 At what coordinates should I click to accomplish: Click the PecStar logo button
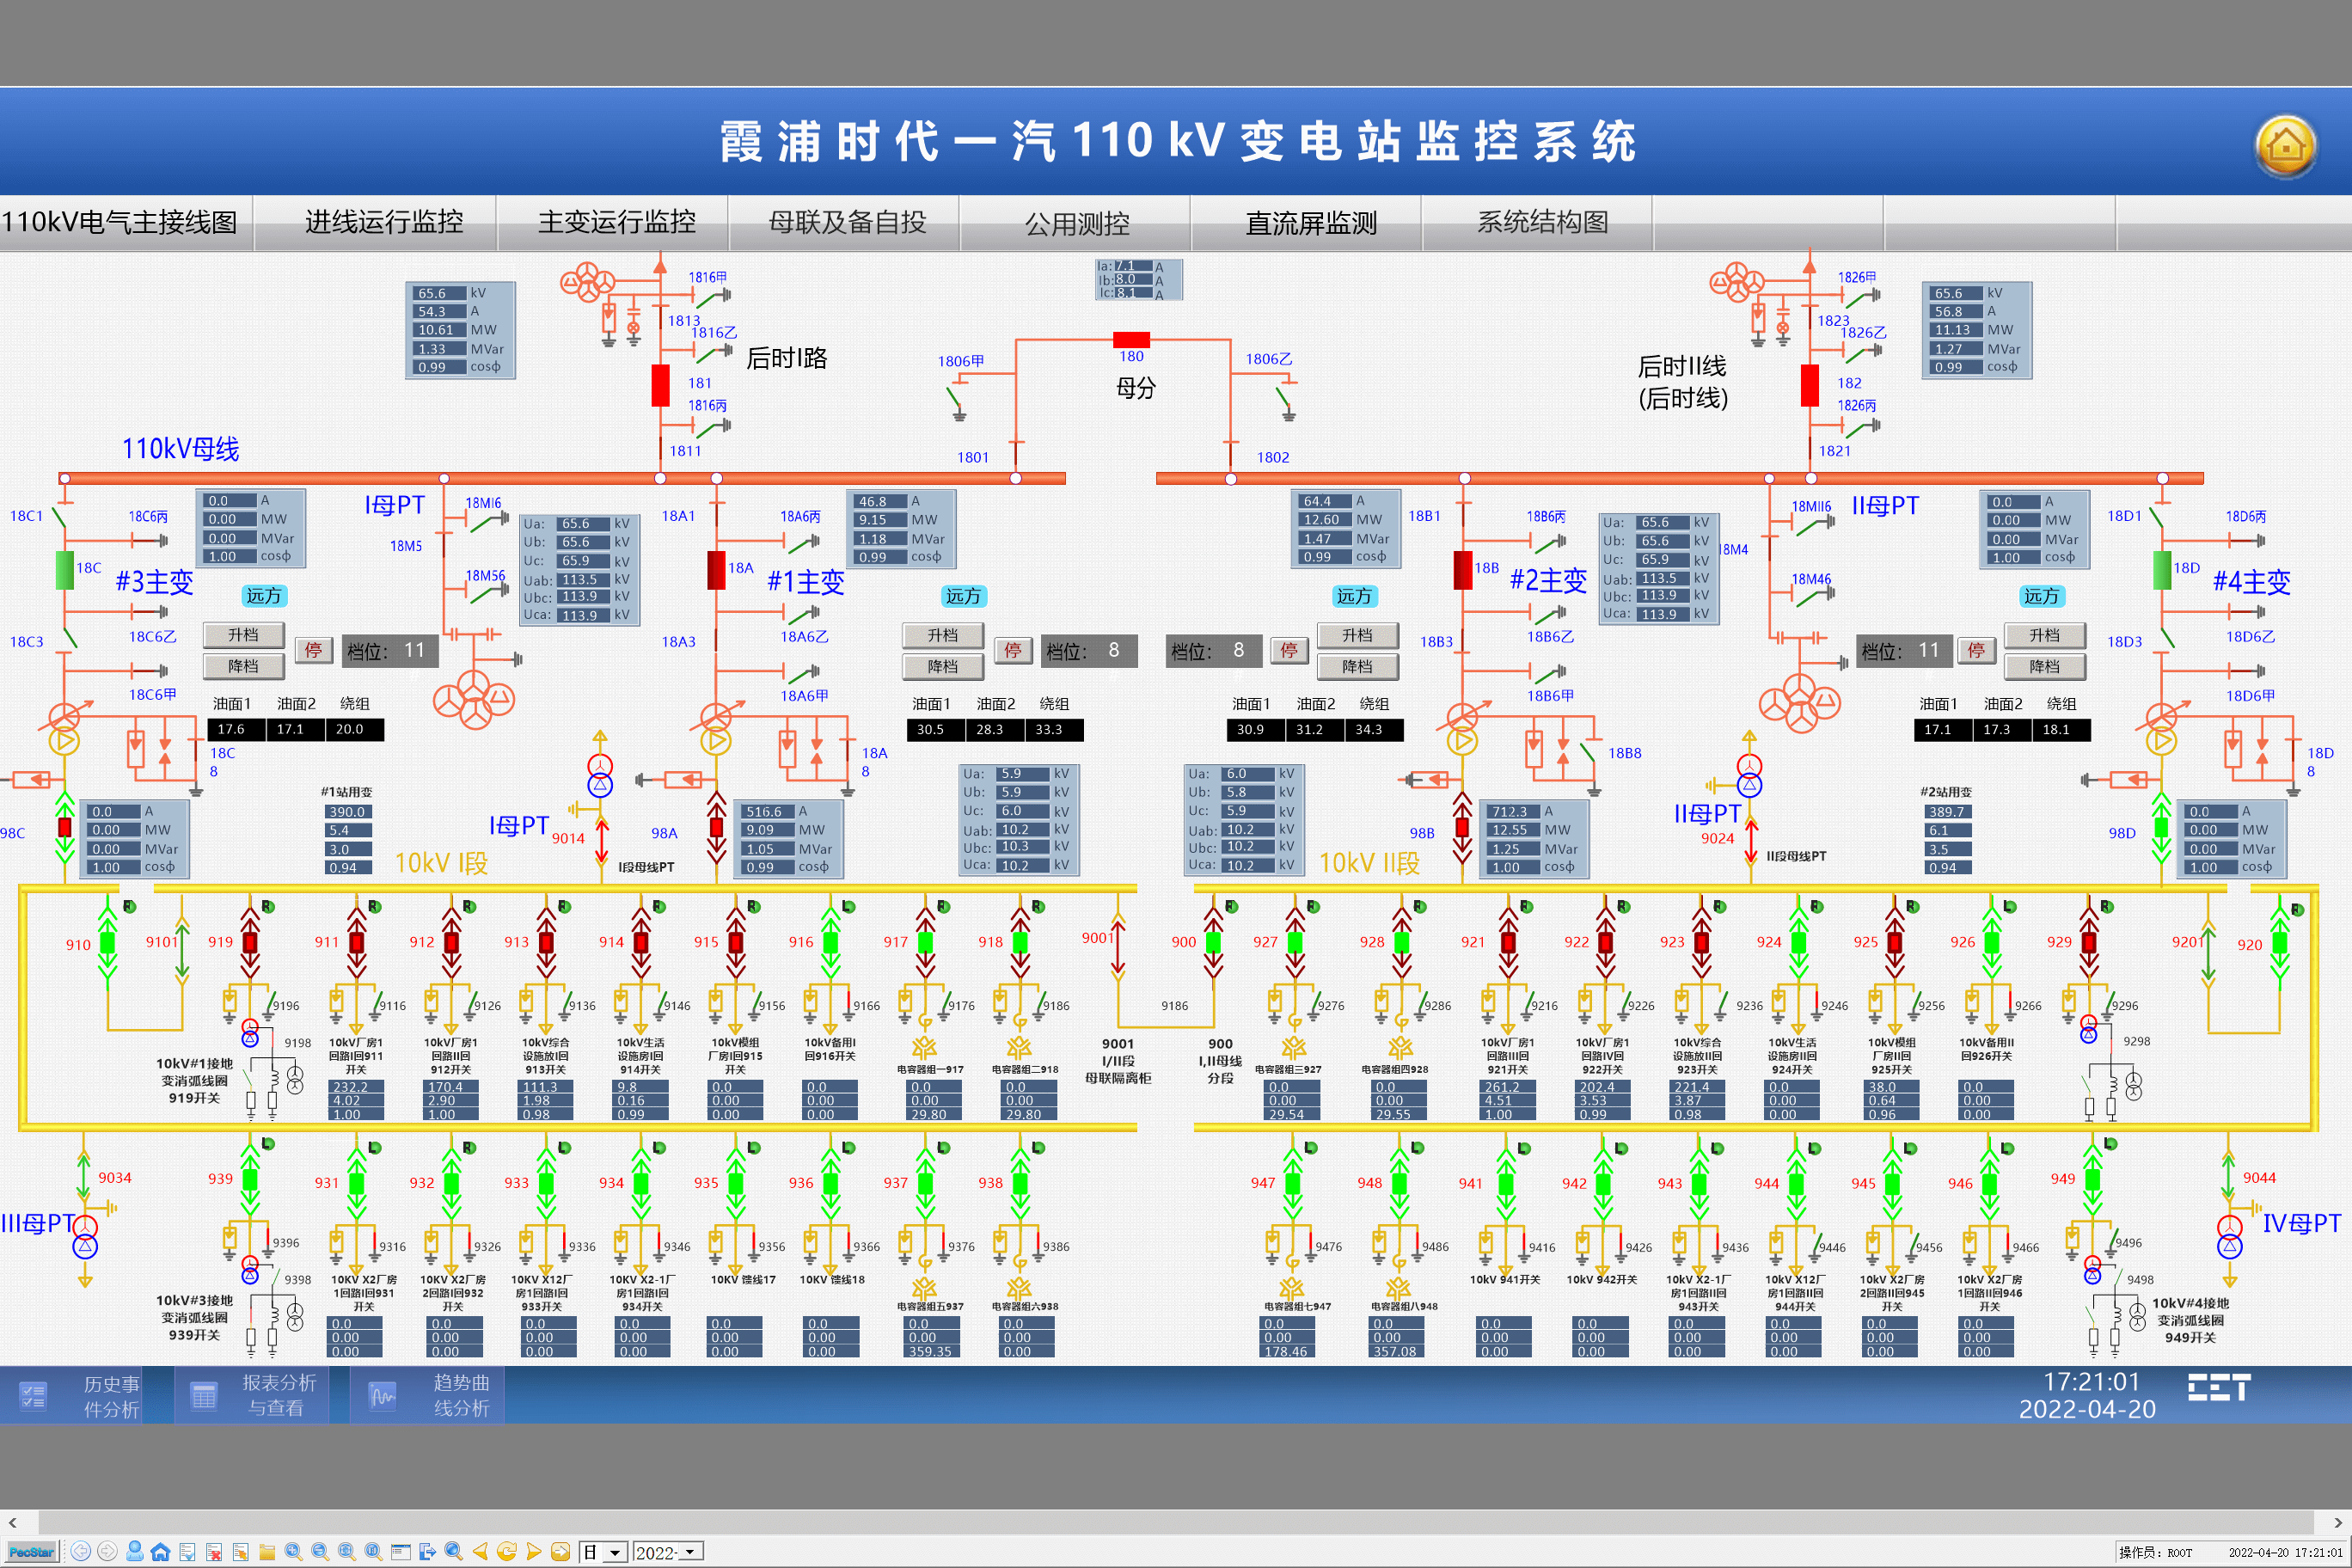tap(31, 1552)
